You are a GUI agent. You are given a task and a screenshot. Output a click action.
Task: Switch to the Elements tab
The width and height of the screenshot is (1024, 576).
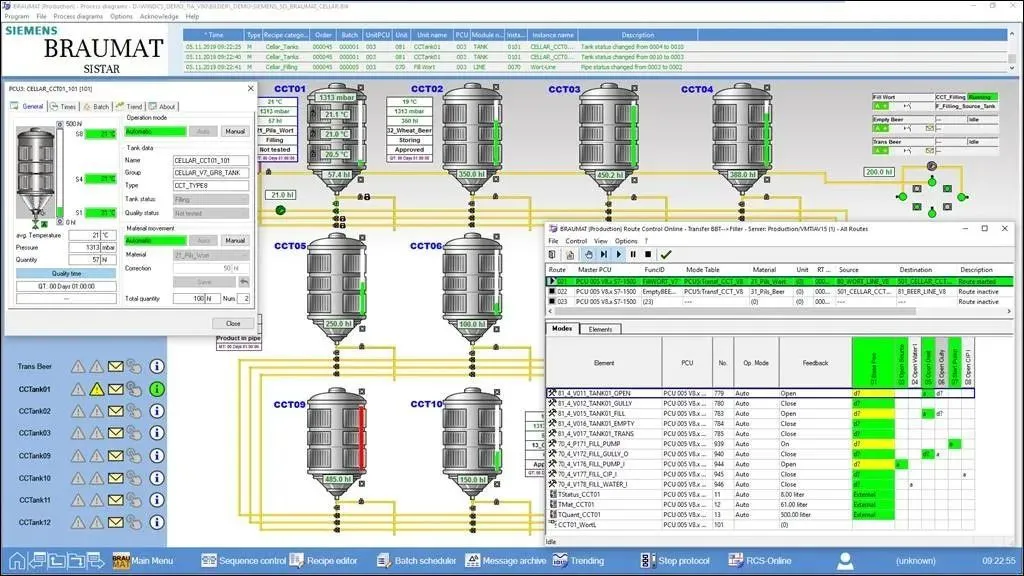pyautogui.click(x=600, y=329)
